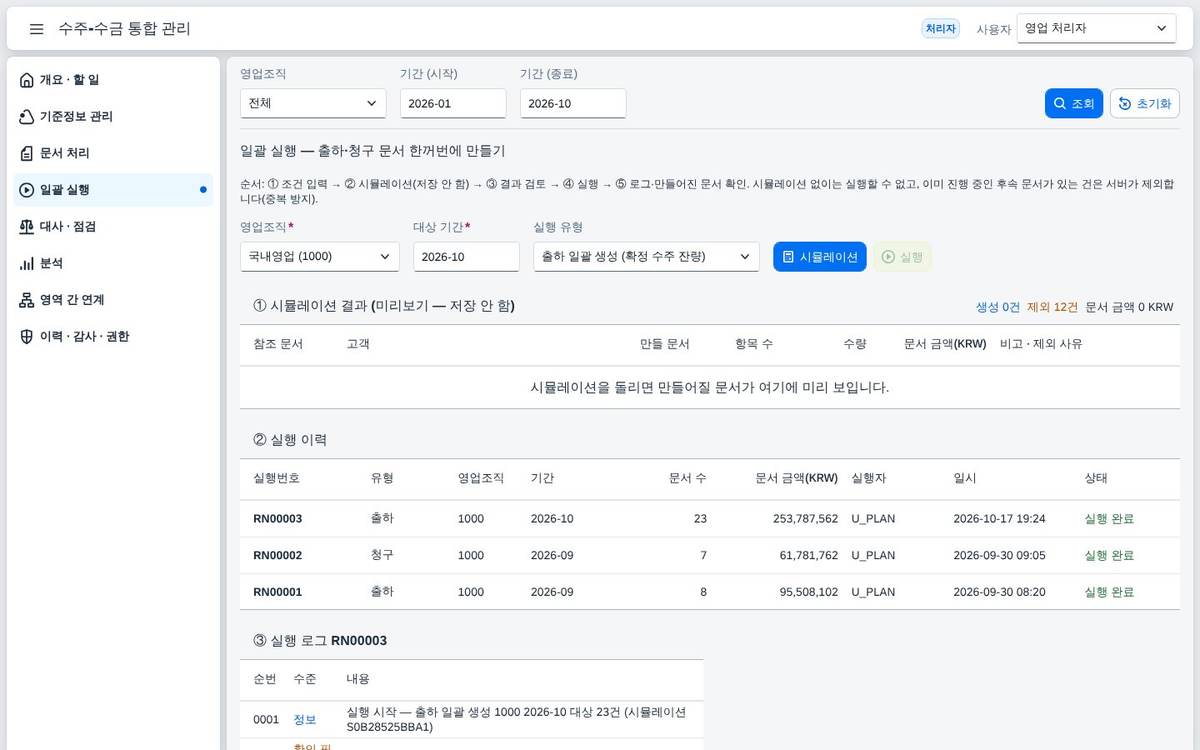Image resolution: width=1200 pixels, height=750 pixels.
Task: Open the 사용자 role dropdown
Action: [1096, 29]
